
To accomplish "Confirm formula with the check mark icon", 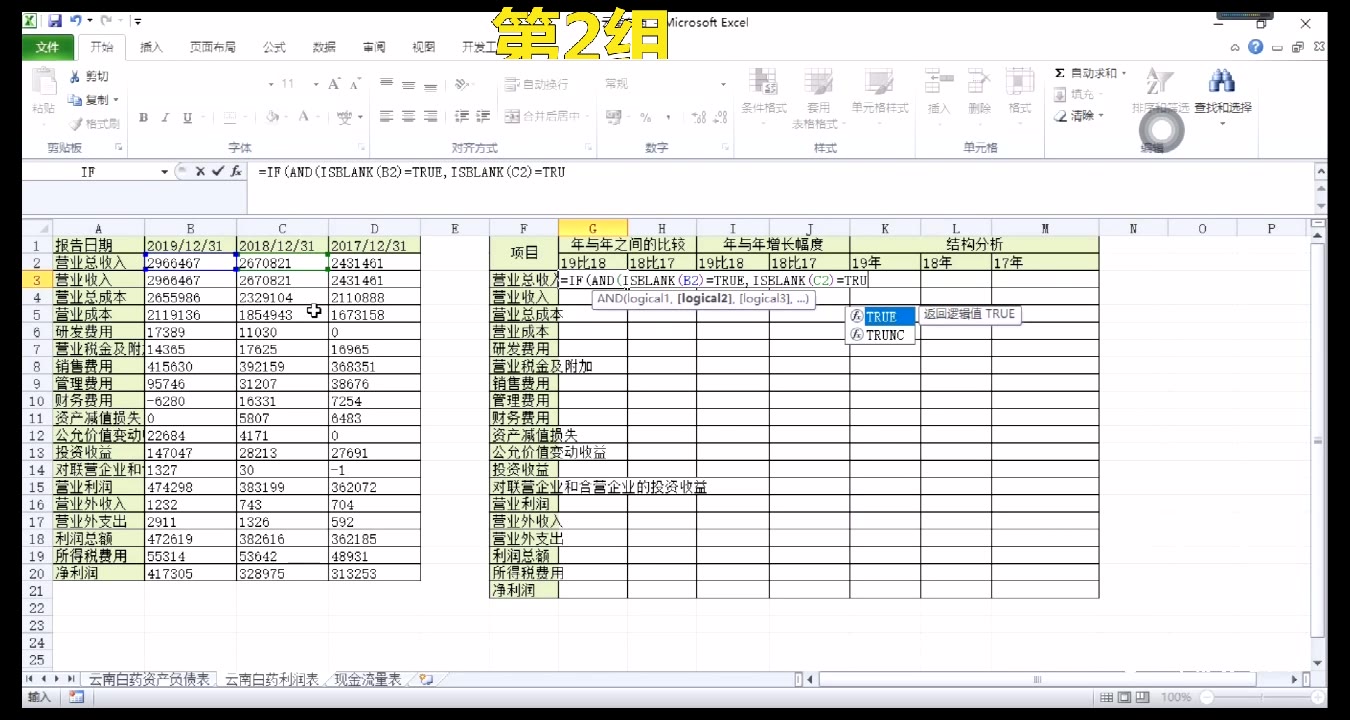I will coord(217,172).
